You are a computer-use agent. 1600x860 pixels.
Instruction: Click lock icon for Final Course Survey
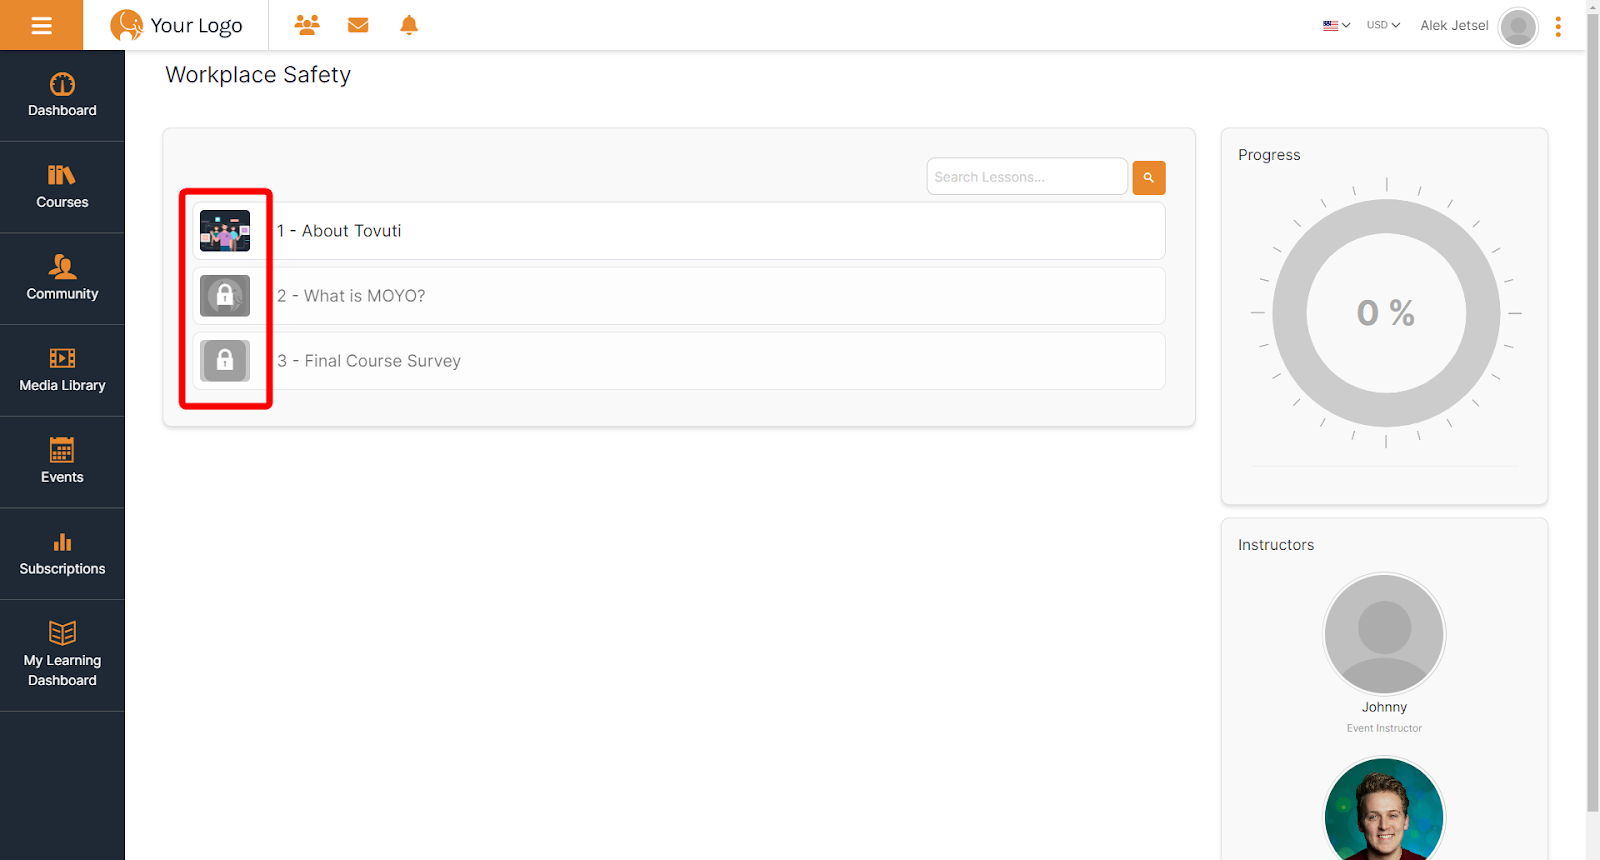[x=225, y=361]
